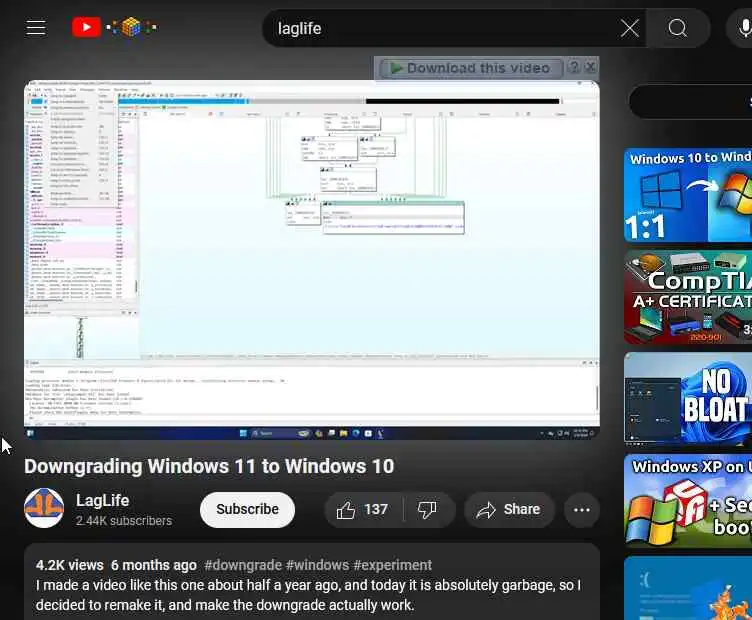Open the blue screen video thumbnail
The width and height of the screenshot is (752, 620).
click(688, 588)
